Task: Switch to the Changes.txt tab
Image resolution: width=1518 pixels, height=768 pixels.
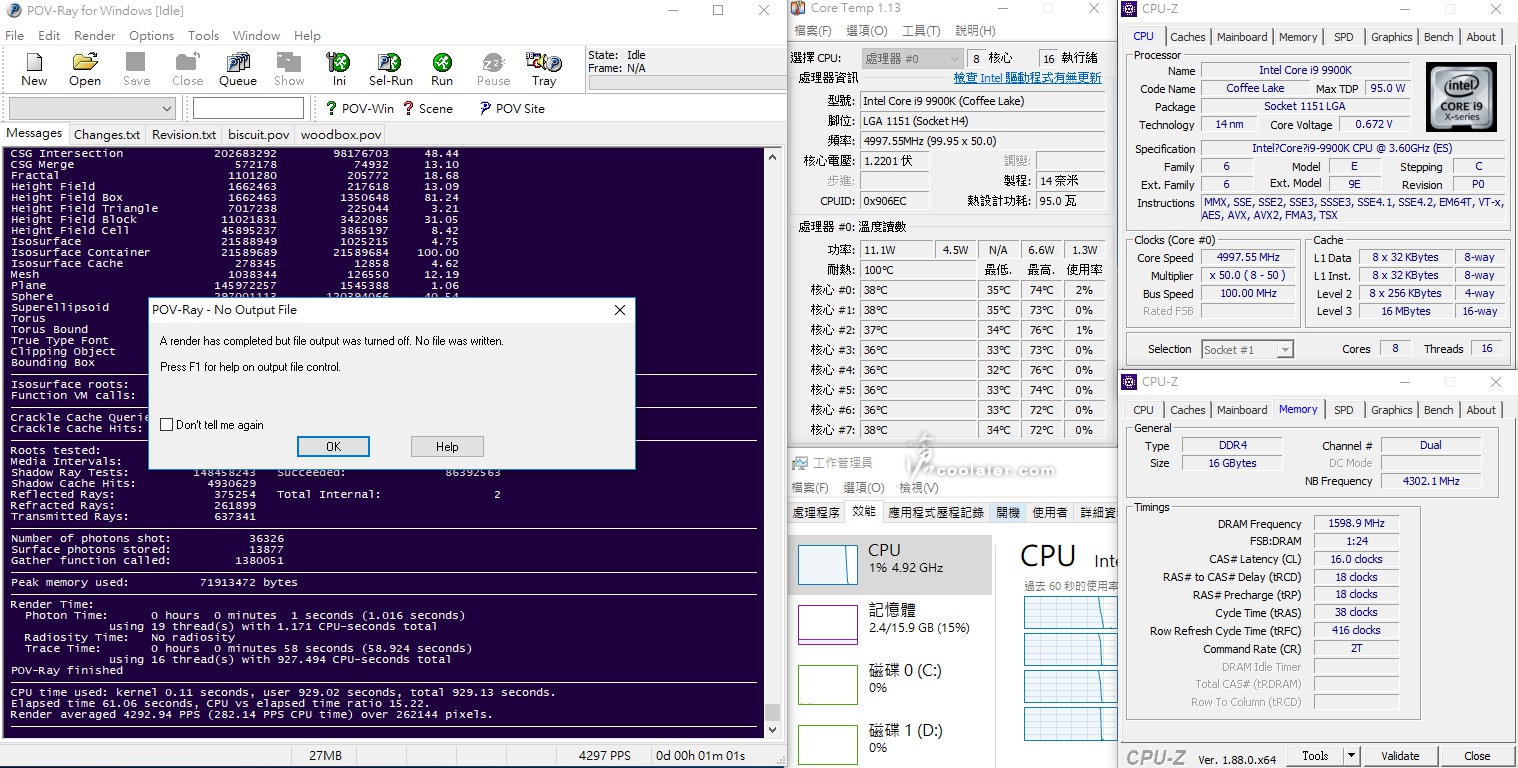Action: point(107,135)
